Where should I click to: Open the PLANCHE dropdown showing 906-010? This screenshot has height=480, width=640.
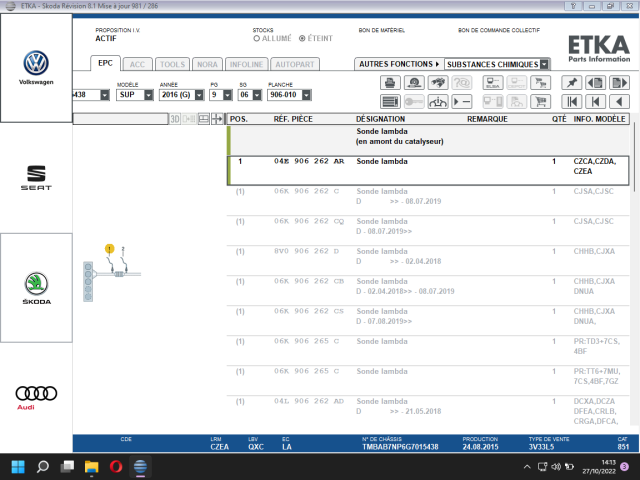point(306,95)
